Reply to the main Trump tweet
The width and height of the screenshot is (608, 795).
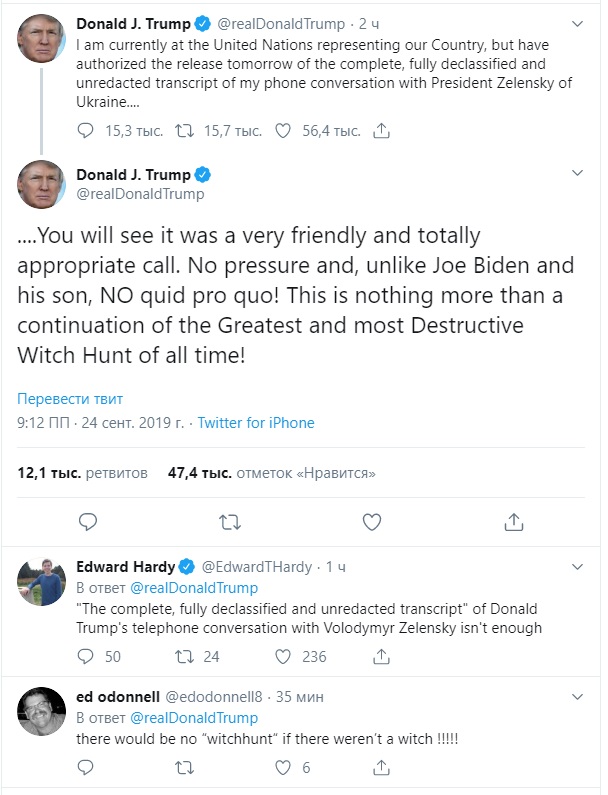[x=88, y=521]
